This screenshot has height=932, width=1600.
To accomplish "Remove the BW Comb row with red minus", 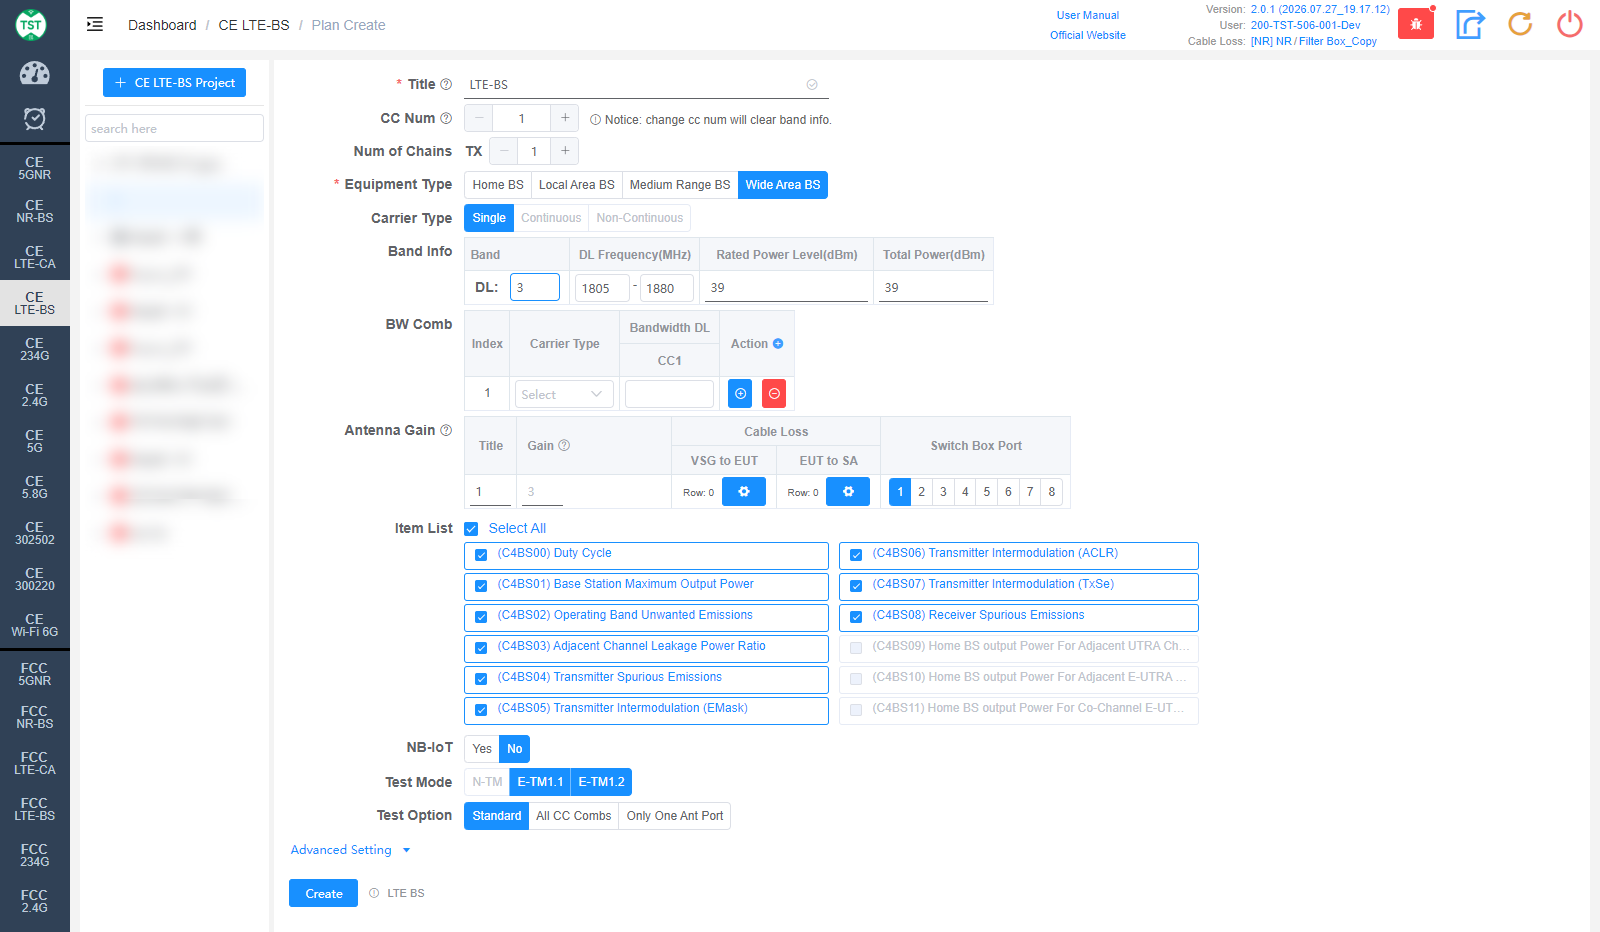I will [774, 394].
